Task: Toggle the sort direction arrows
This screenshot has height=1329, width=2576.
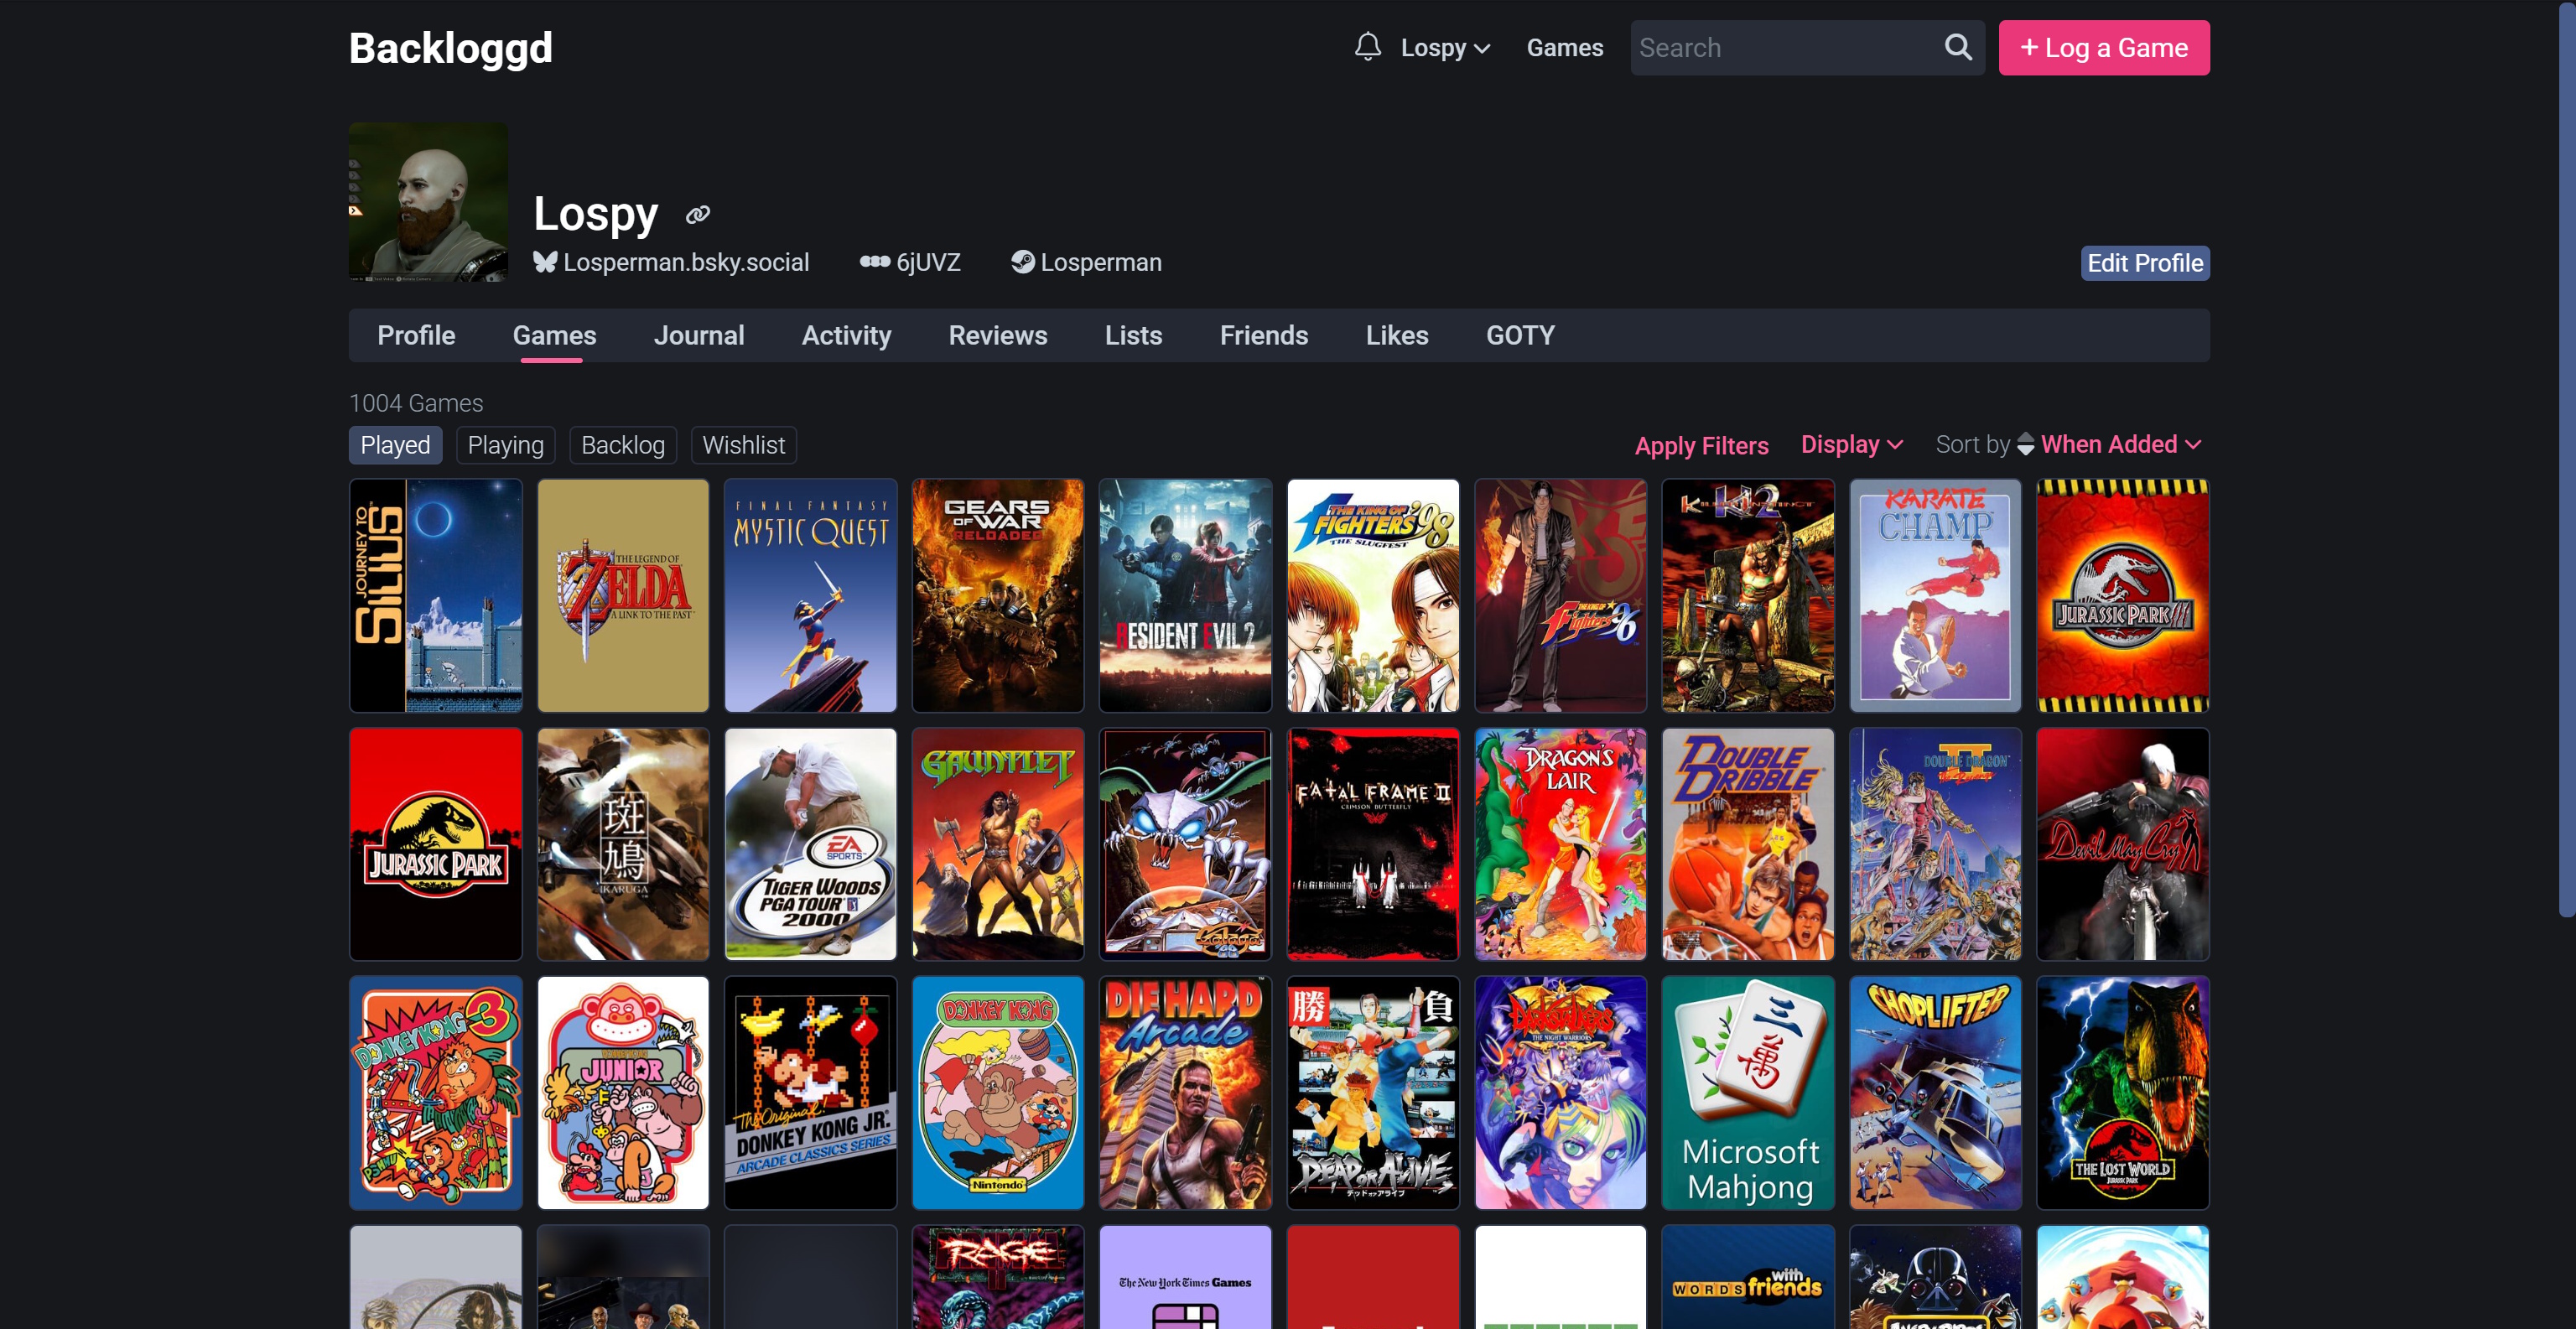Action: (2025, 444)
